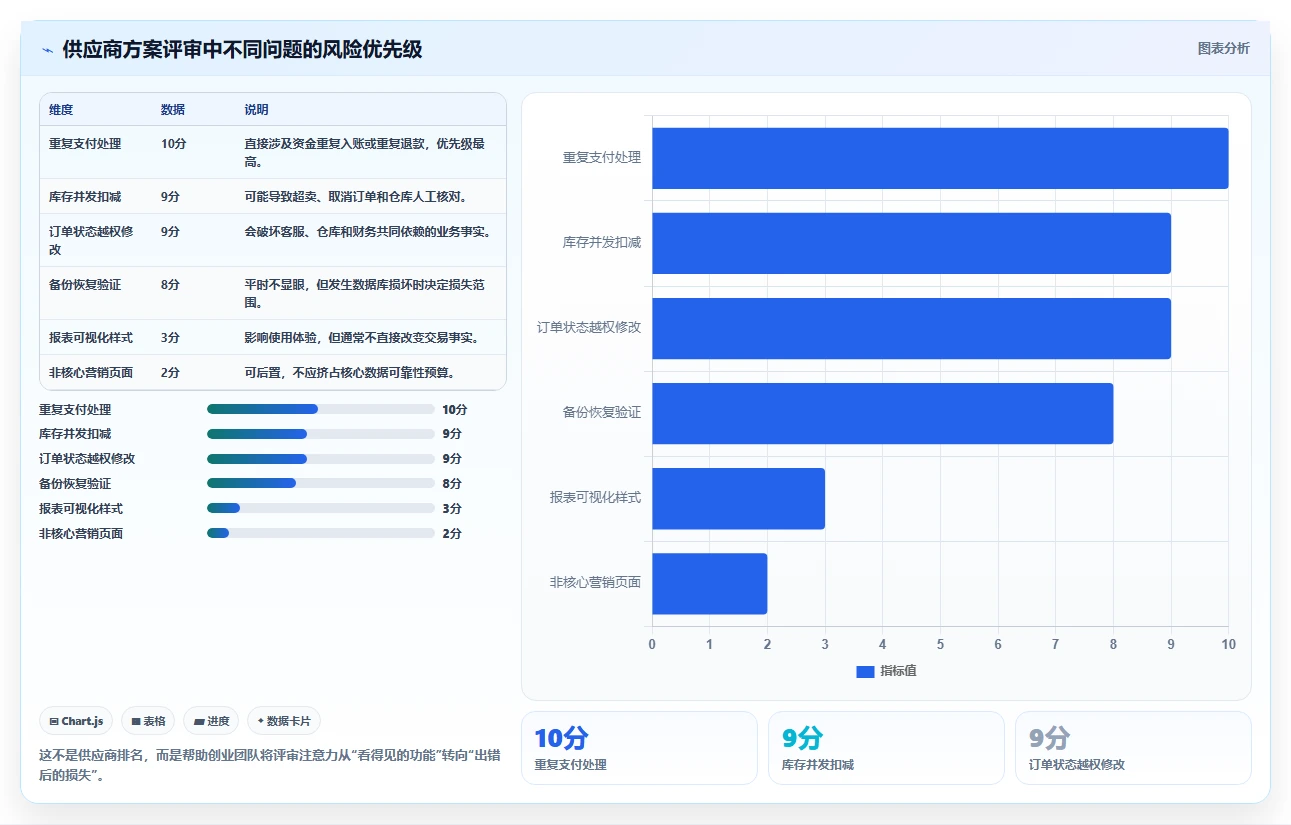This screenshot has width=1291, height=825.
Task: Click the 备份恢复验证 progress bar
Action: click(320, 483)
